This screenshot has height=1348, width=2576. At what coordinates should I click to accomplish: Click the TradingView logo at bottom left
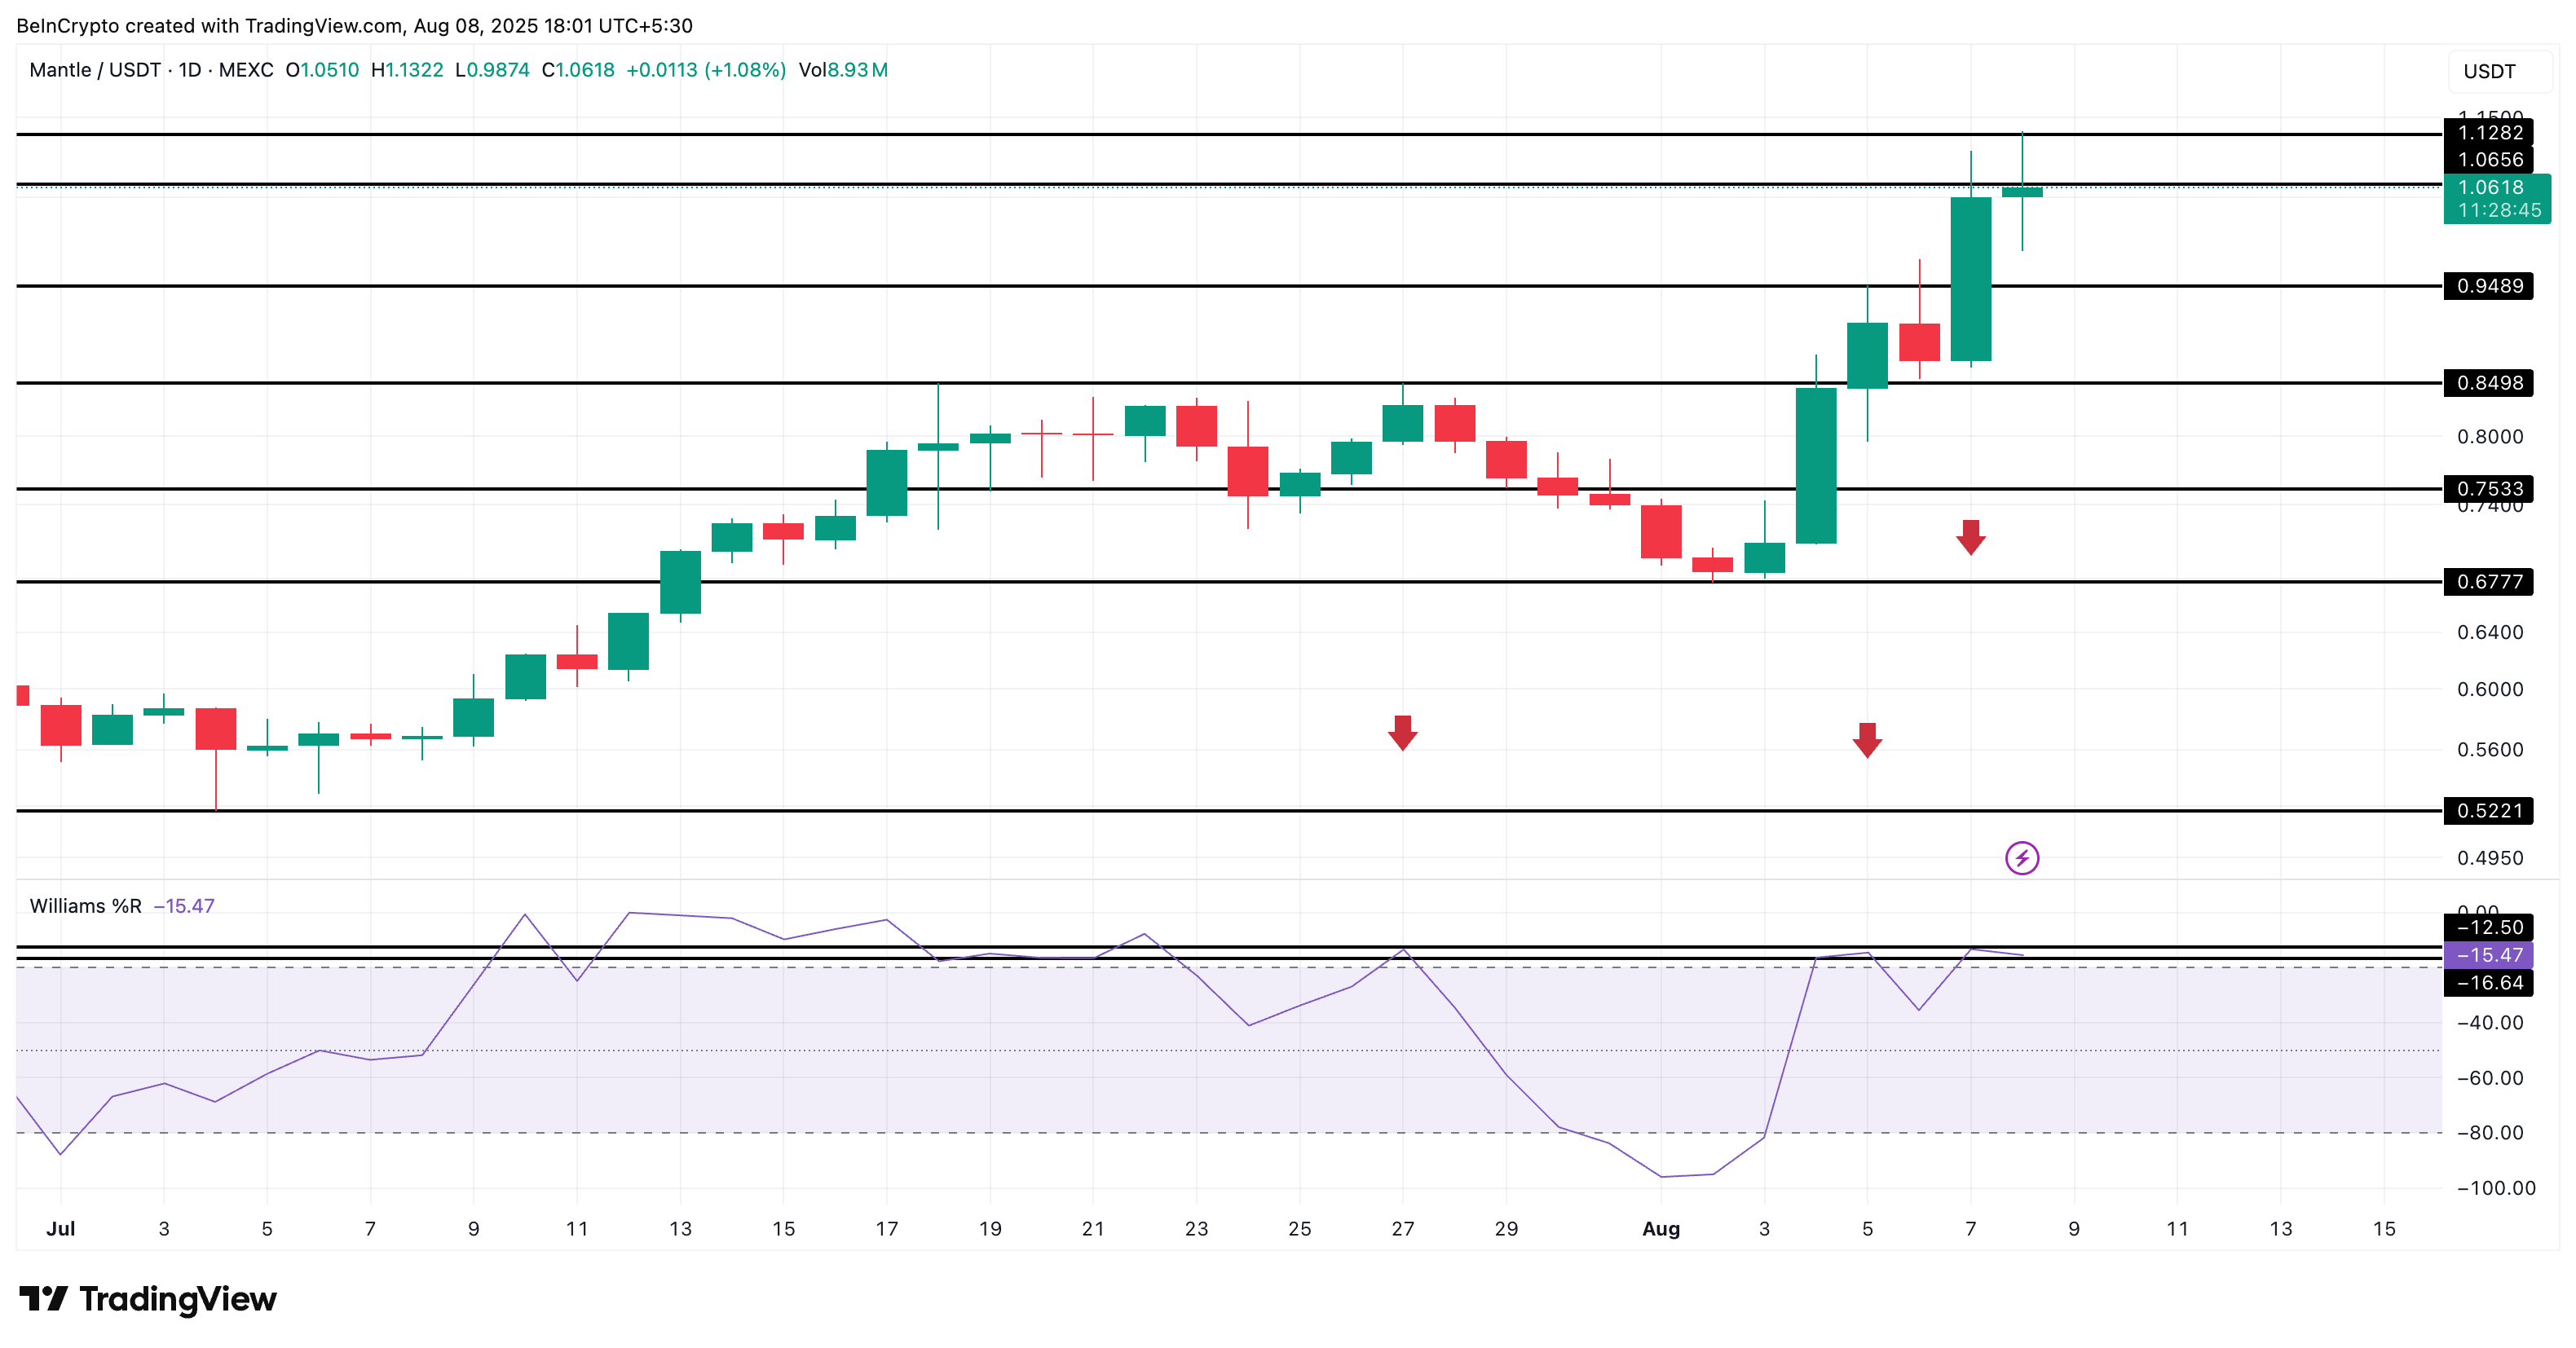(148, 1298)
